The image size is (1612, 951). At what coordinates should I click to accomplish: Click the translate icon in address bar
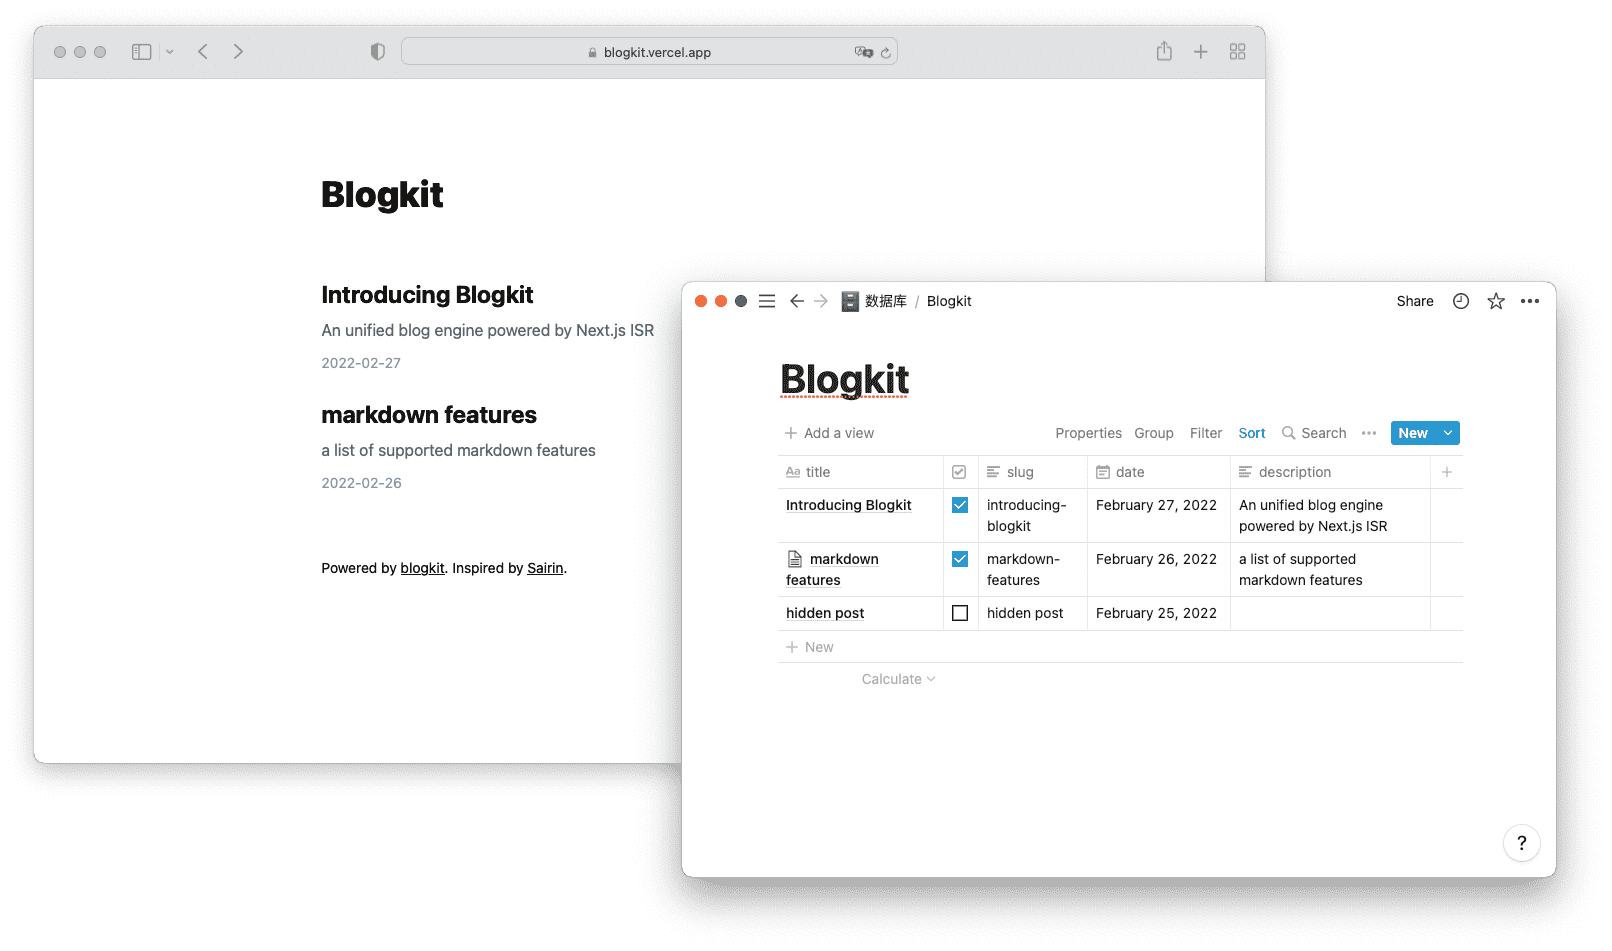click(x=863, y=52)
